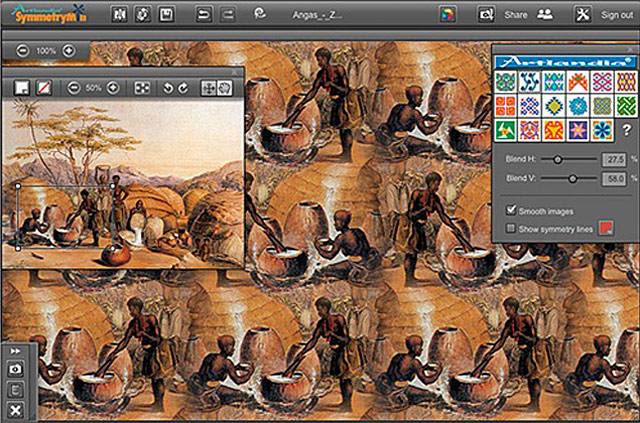Screen dimensions: 640x423
Task: Select the blue flower on orange thumbnail
Action: [602, 130]
